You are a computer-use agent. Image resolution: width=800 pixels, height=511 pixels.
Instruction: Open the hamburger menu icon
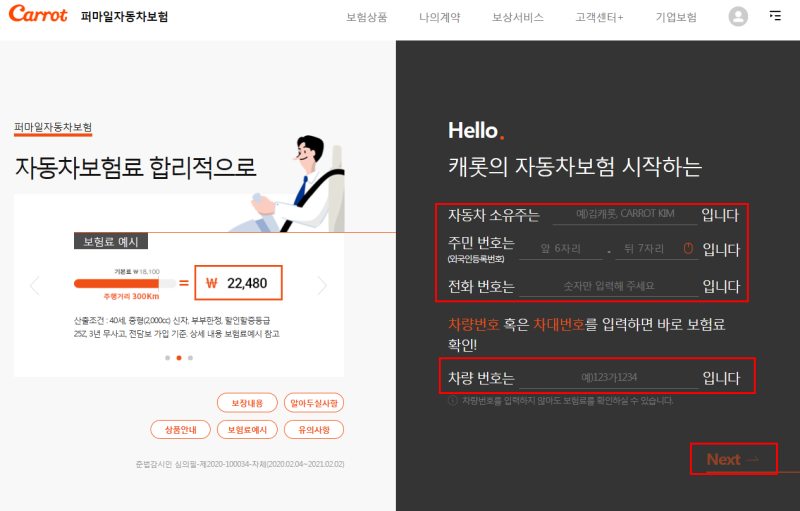point(775,16)
